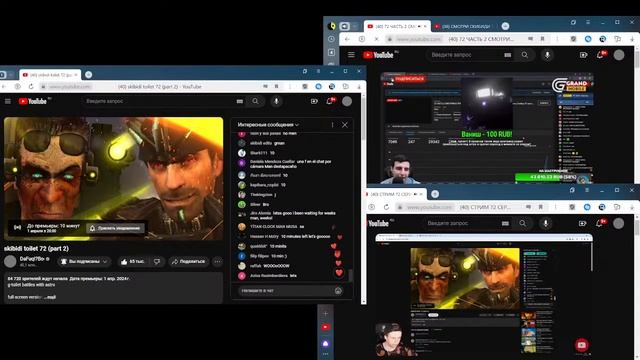Open downloads icon in skibidi toilet browser toolbar
This screenshot has width=640, height=360.
pos(359,87)
